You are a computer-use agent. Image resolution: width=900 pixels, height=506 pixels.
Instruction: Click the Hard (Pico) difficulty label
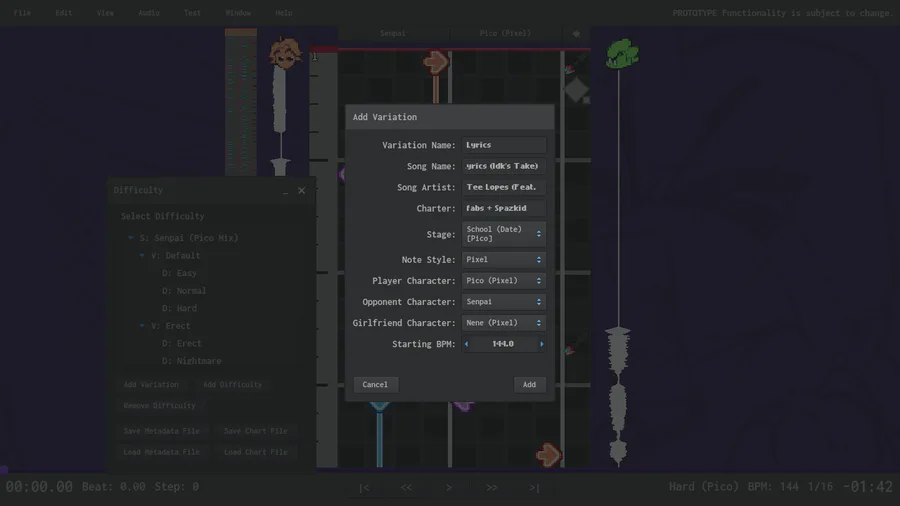pyautogui.click(x=704, y=487)
